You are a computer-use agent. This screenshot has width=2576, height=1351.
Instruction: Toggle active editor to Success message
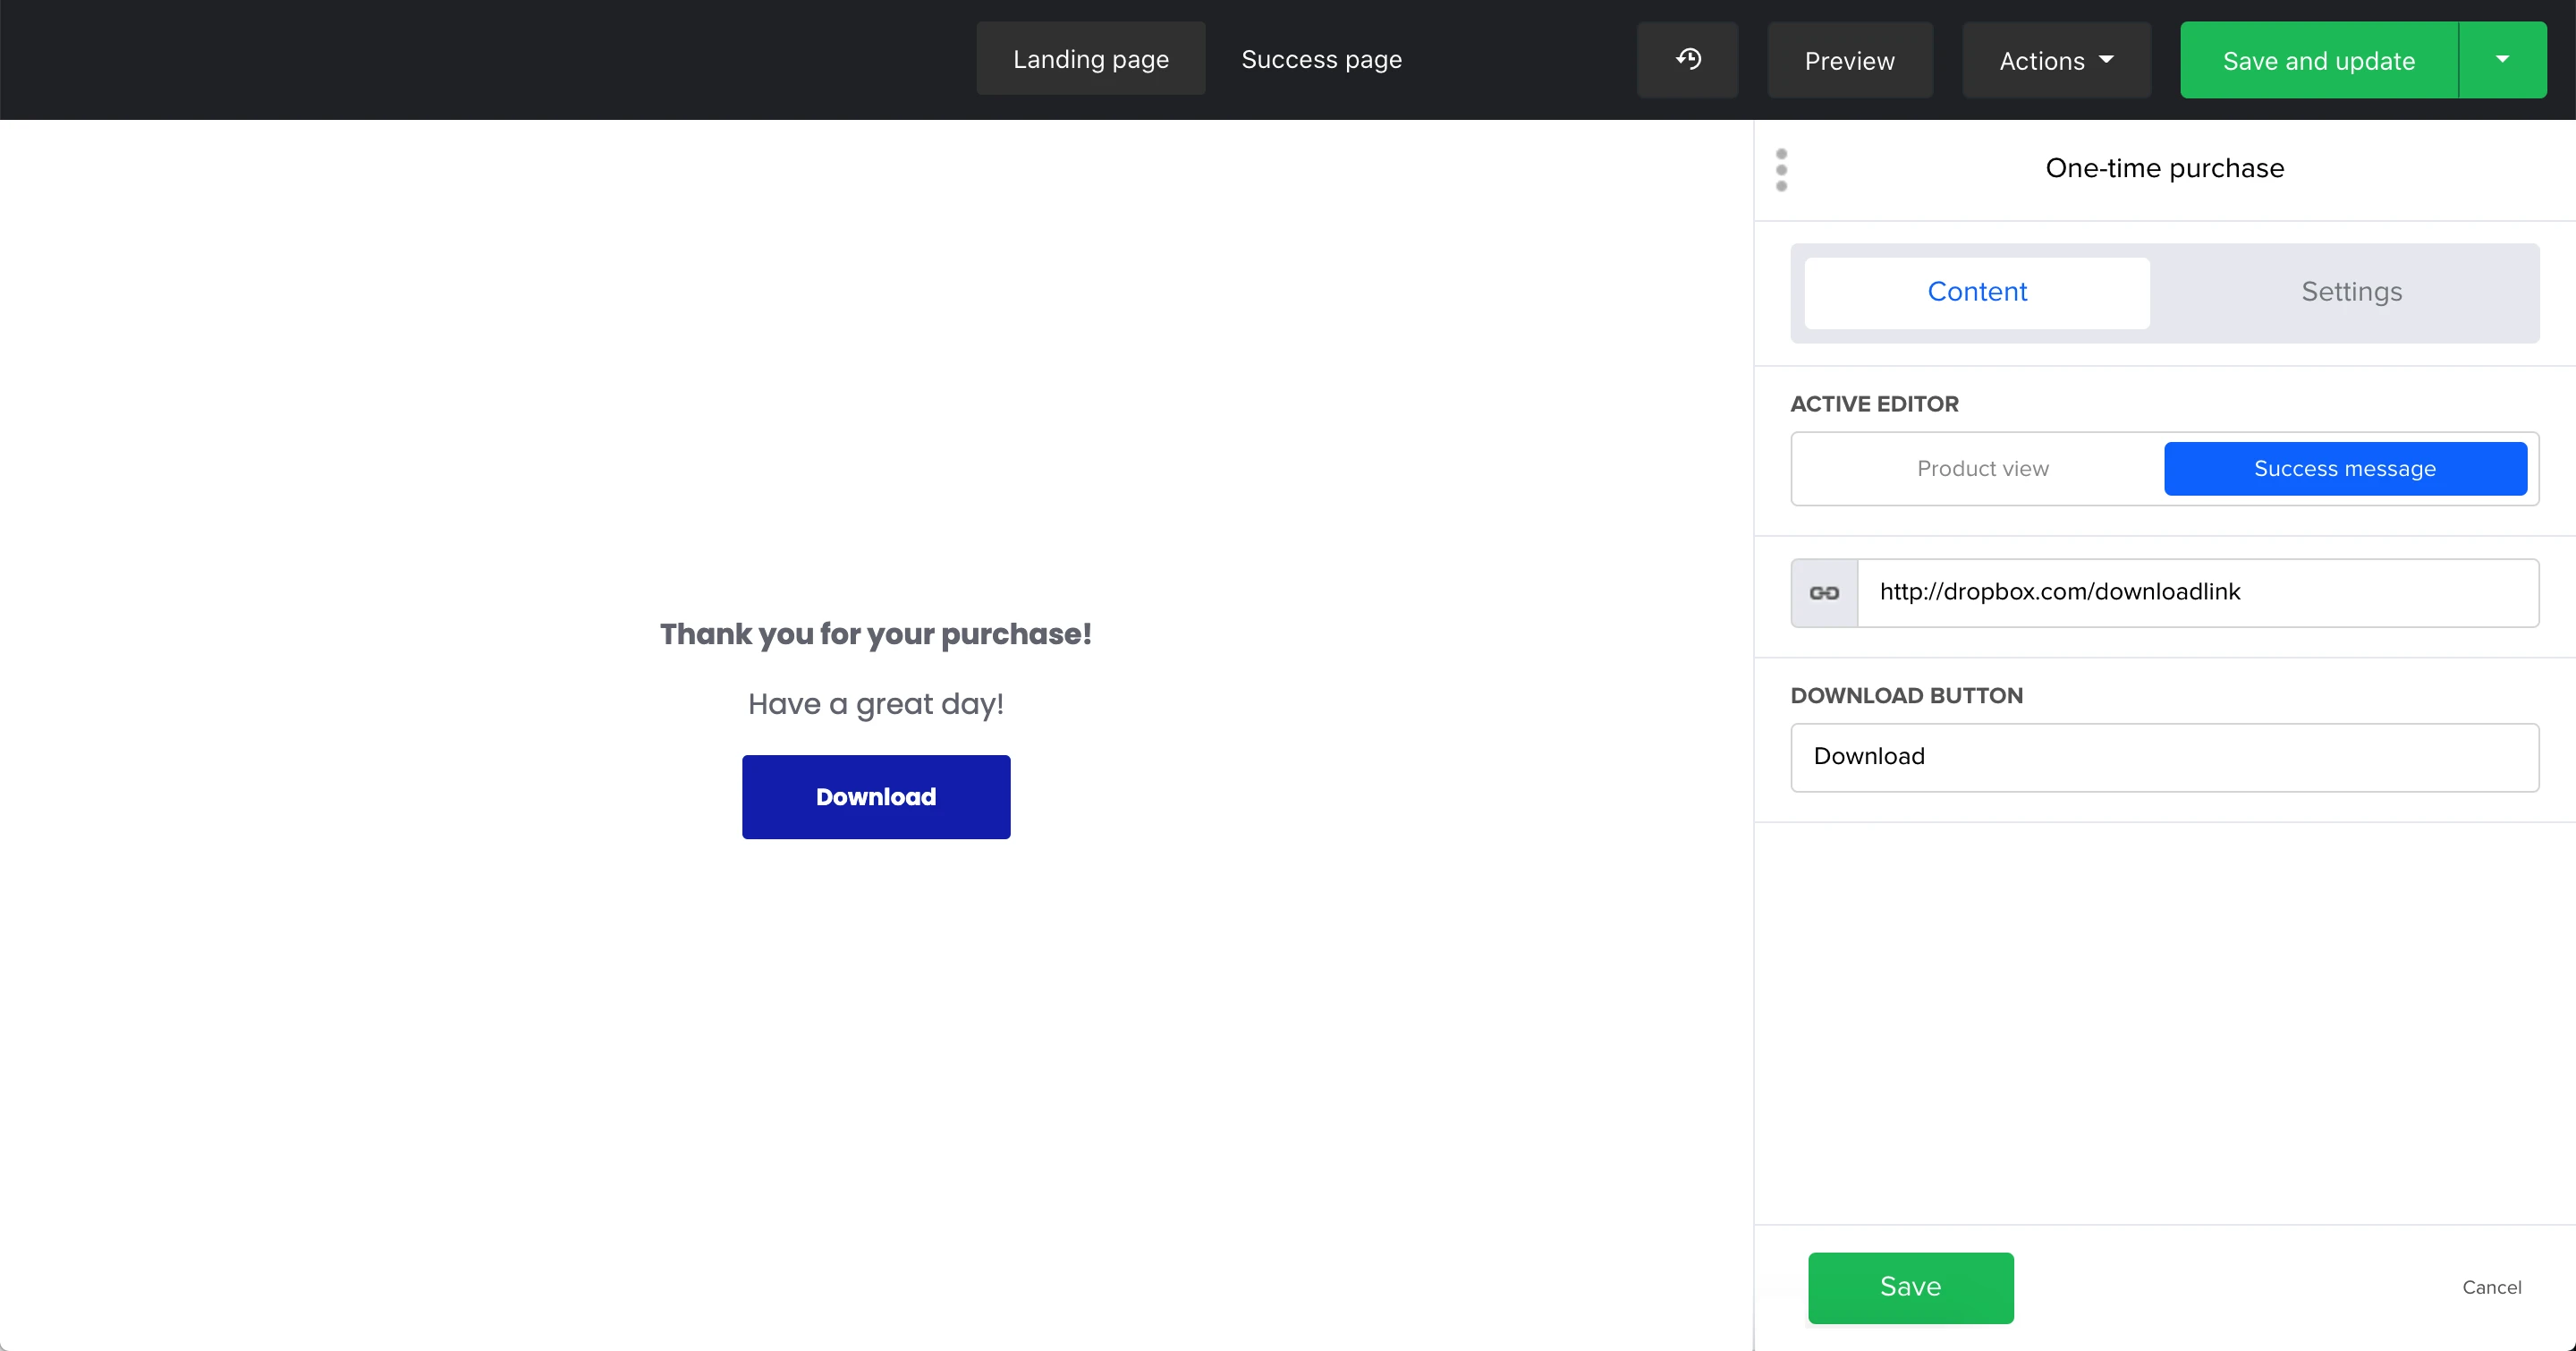[x=2344, y=469]
